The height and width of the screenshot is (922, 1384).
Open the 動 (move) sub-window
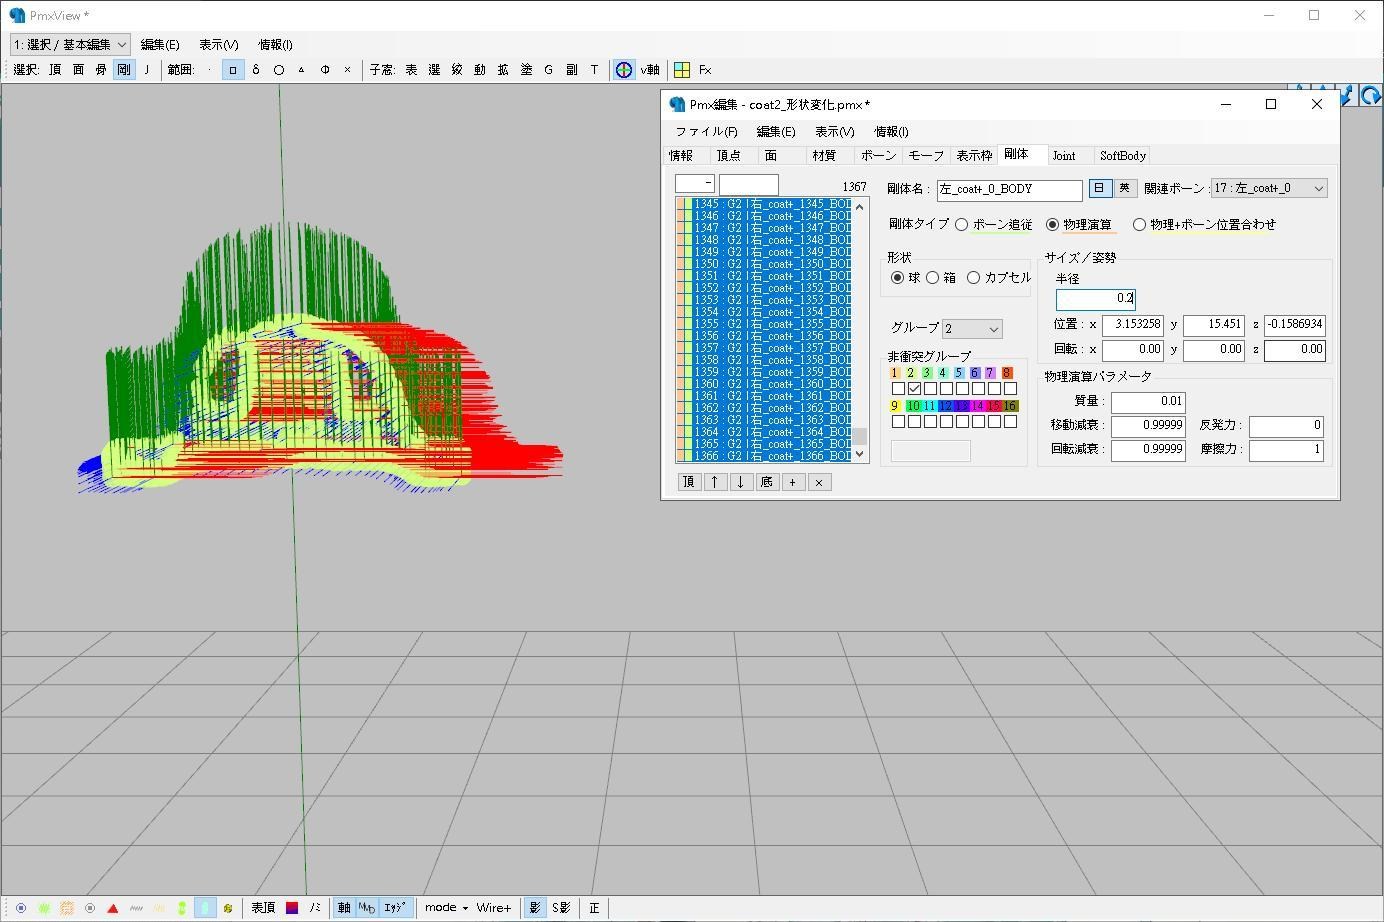(x=480, y=70)
